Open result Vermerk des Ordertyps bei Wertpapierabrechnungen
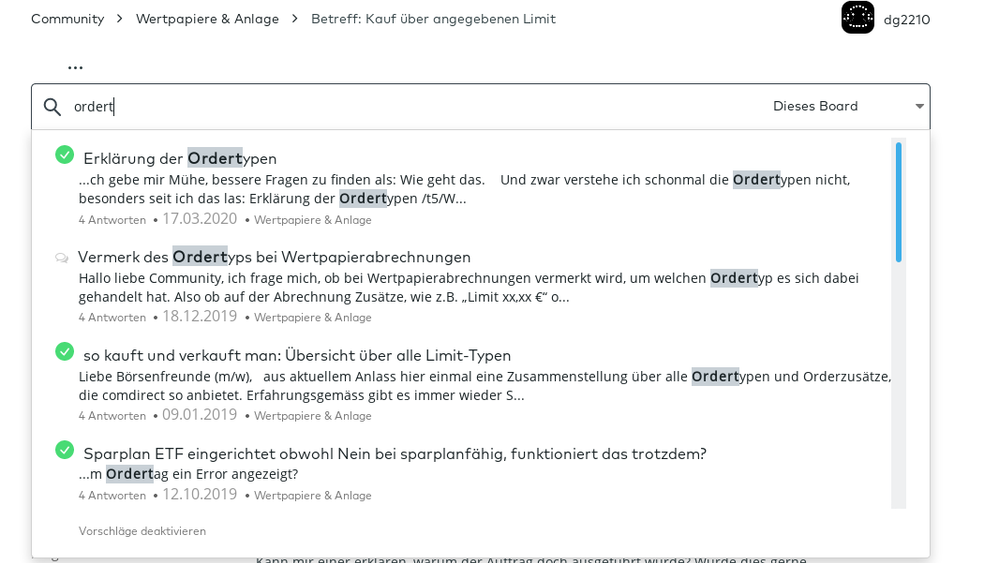 (274, 257)
